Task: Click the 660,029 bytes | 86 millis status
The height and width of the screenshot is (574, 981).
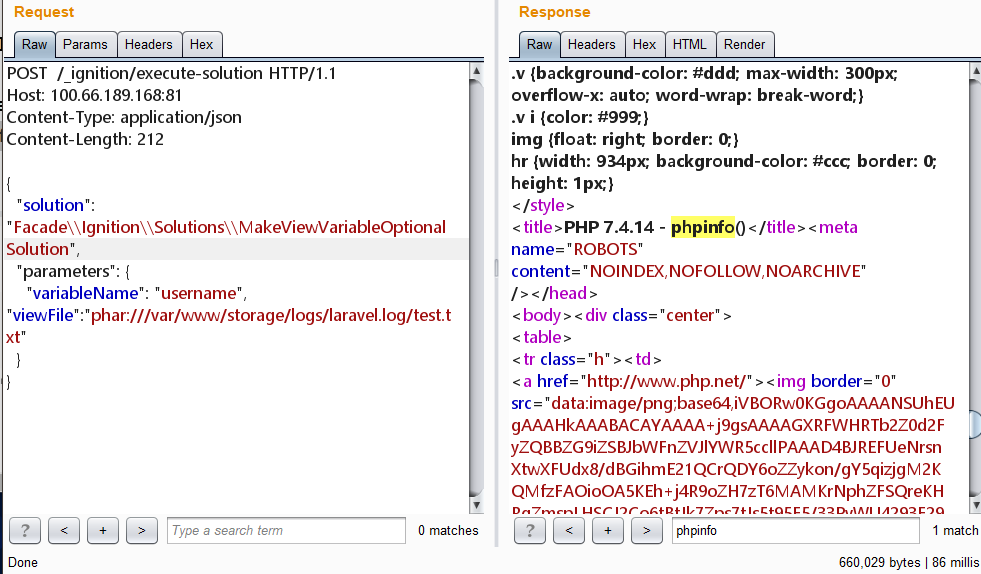Action: [908, 563]
